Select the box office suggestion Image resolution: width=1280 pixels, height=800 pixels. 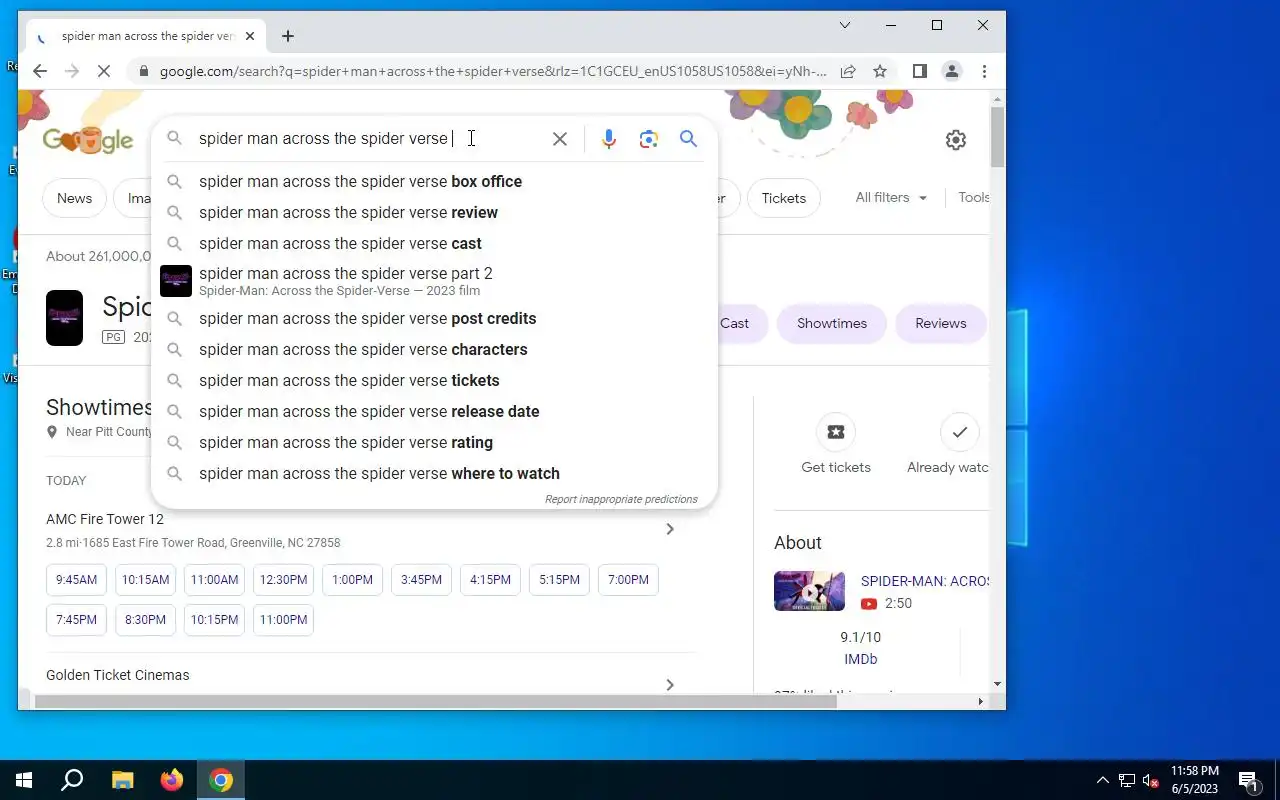pyautogui.click(x=434, y=181)
